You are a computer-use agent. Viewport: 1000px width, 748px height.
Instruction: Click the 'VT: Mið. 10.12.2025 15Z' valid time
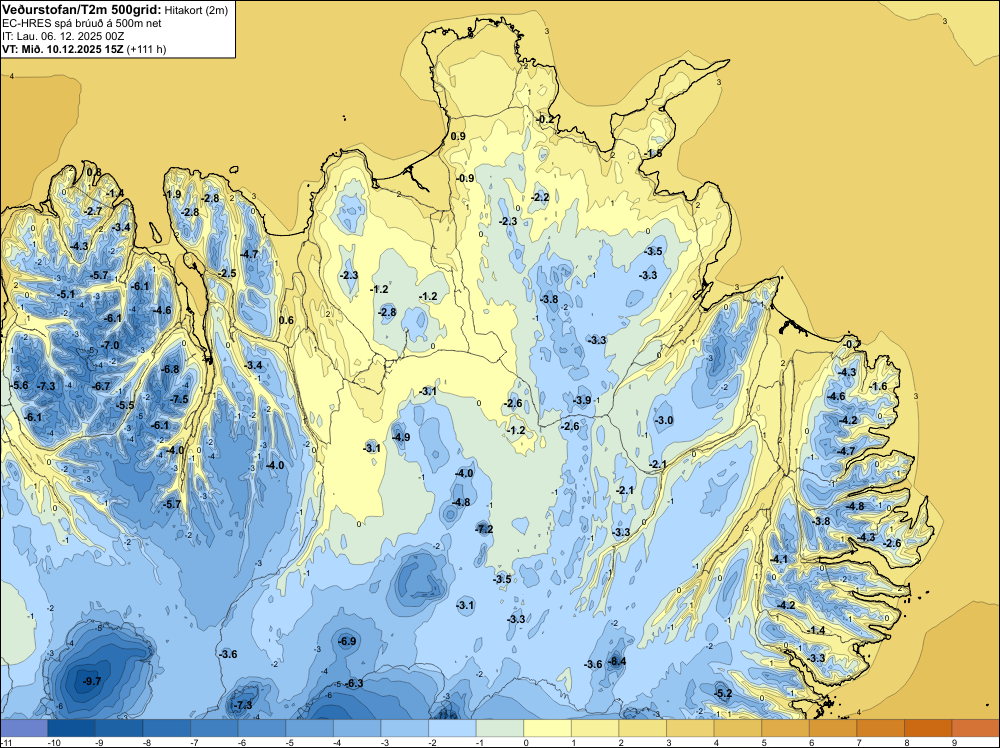[x=62, y=49]
